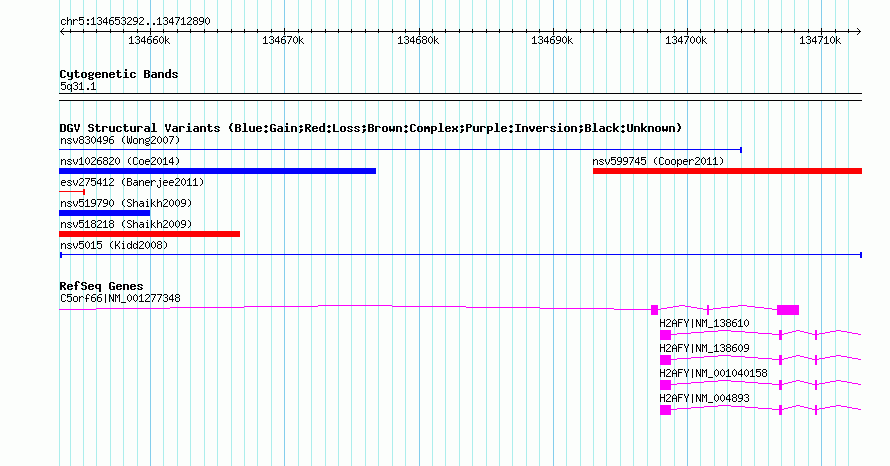
Task: Click the first exon box of H2AFY NM_138610
Action: [x=665, y=335]
